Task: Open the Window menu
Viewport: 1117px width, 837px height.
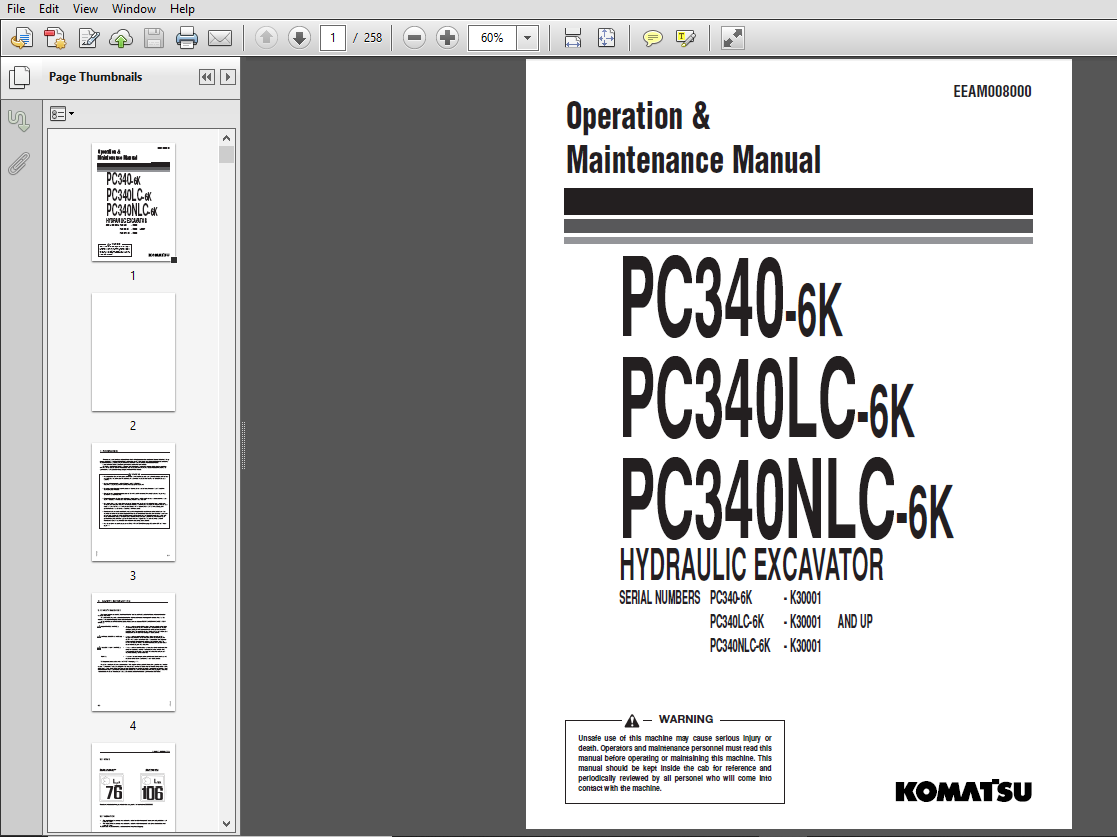Action: click(134, 9)
